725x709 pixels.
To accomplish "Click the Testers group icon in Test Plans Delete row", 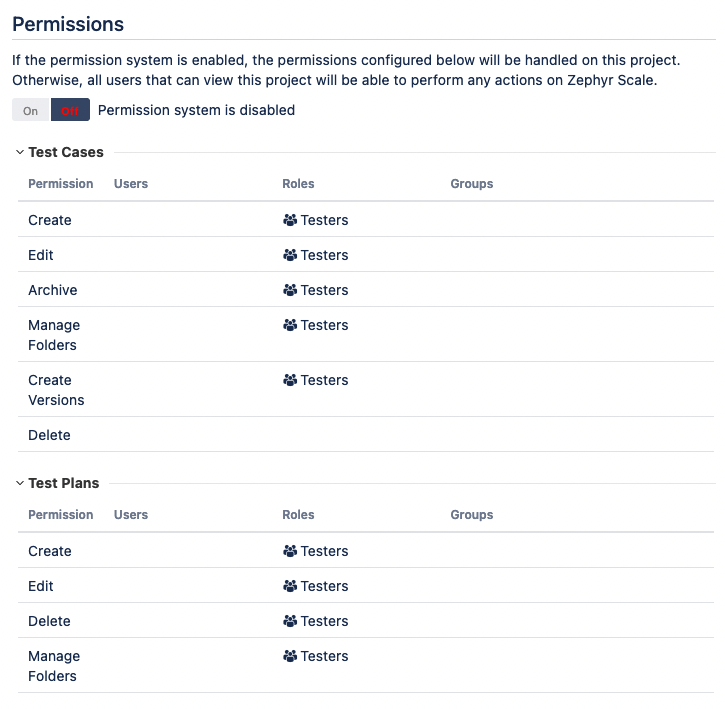I will [x=290, y=621].
